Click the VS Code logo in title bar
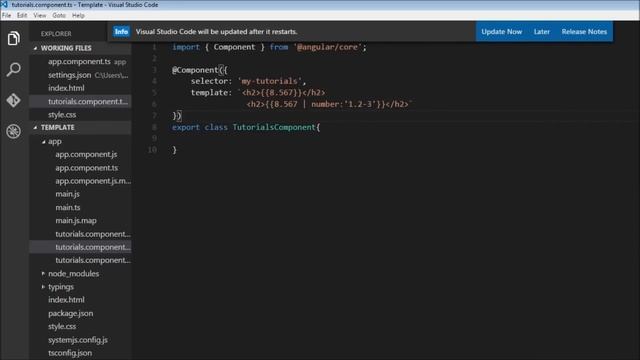The image size is (640, 360). (4, 4)
